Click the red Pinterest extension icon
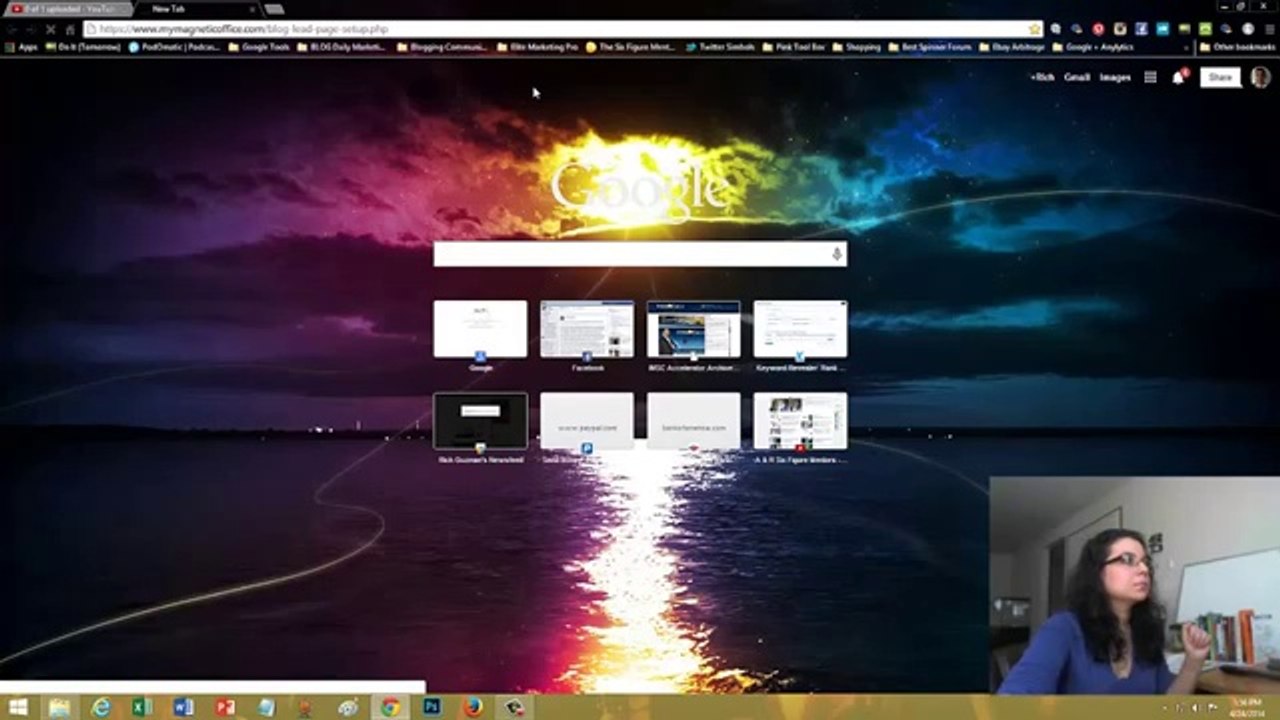The height and width of the screenshot is (720, 1280). point(1098,30)
